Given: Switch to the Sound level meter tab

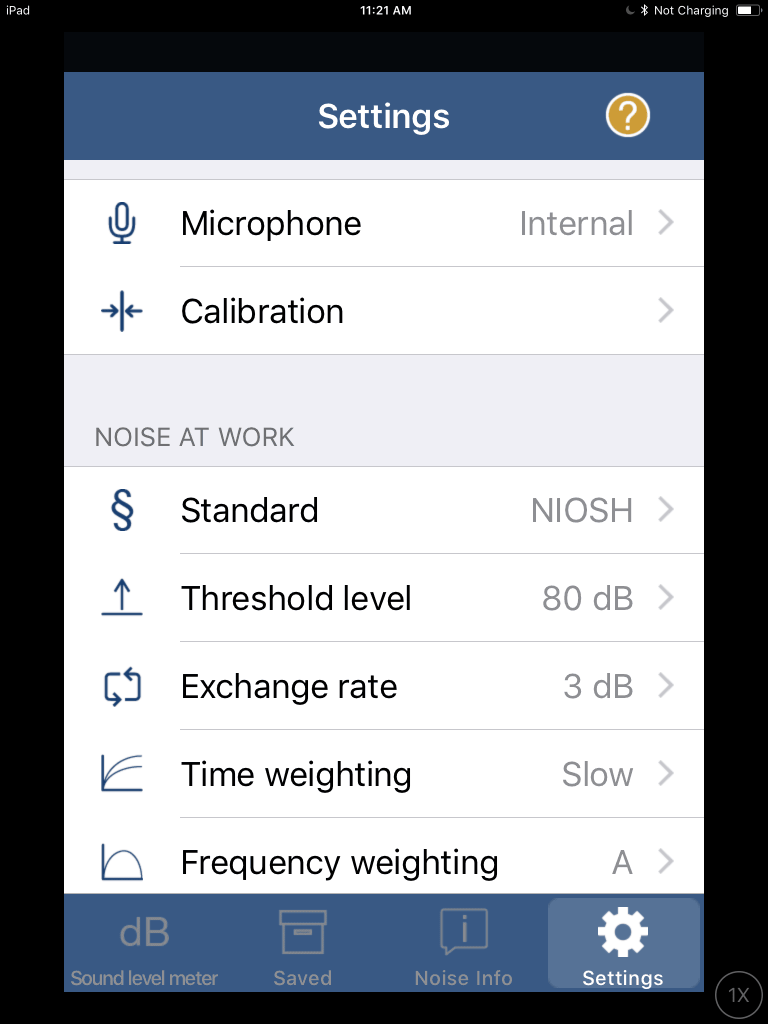Looking at the screenshot, I should (x=143, y=944).
